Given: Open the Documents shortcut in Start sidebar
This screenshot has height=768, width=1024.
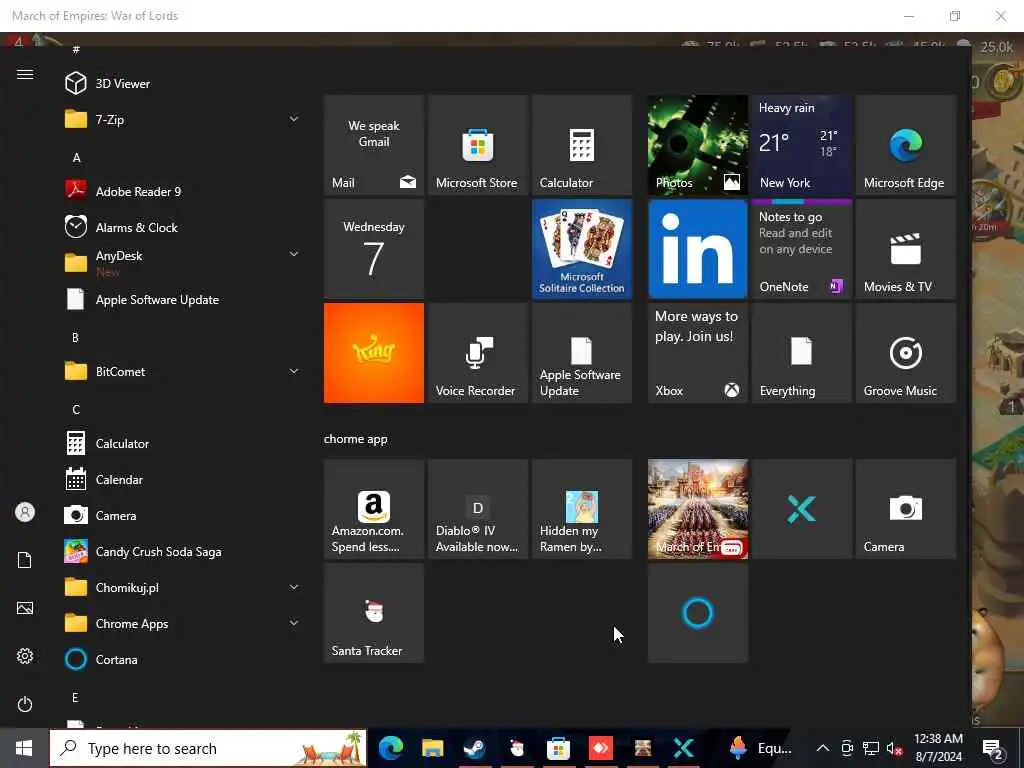Looking at the screenshot, I should pos(25,560).
